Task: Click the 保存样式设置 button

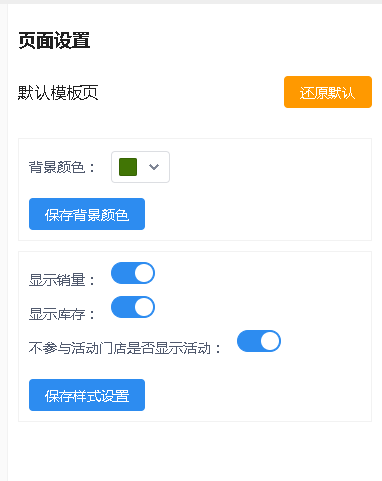Action: point(87,395)
